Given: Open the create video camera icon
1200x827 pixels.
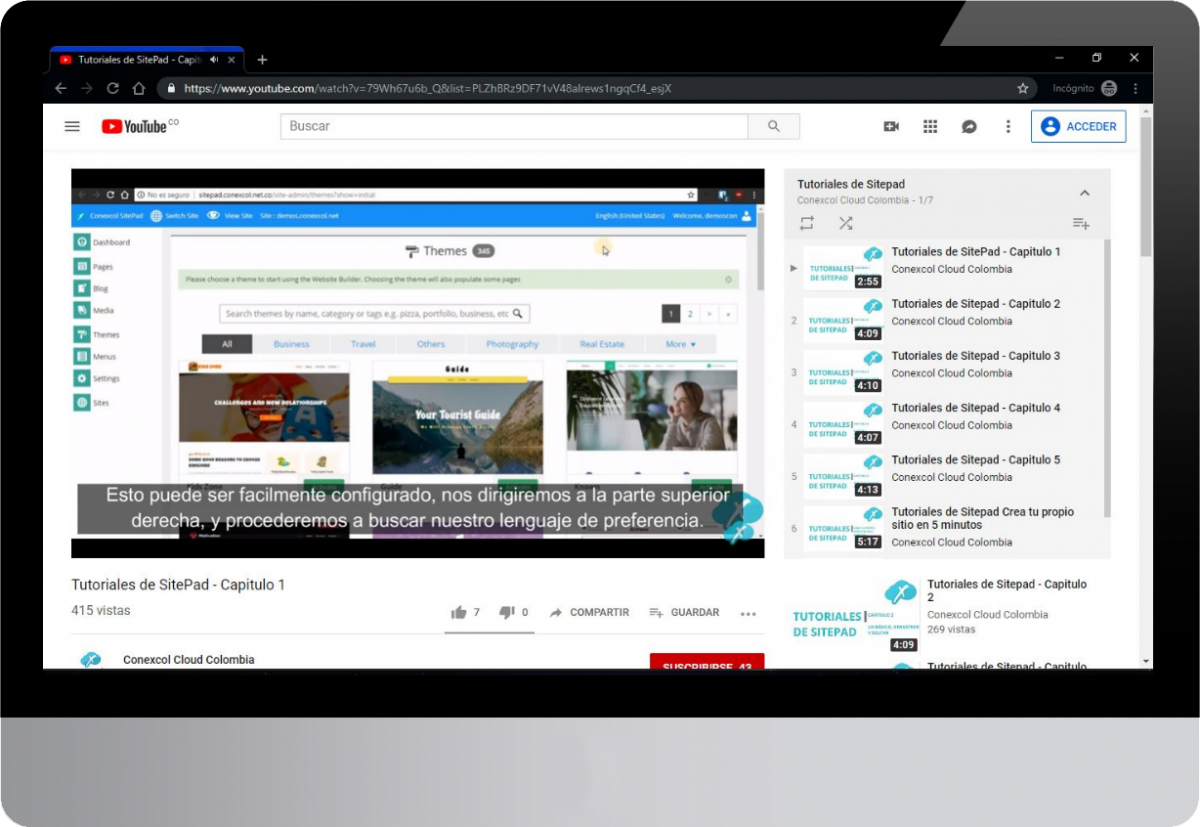Looking at the screenshot, I should click(x=891, y=126).
